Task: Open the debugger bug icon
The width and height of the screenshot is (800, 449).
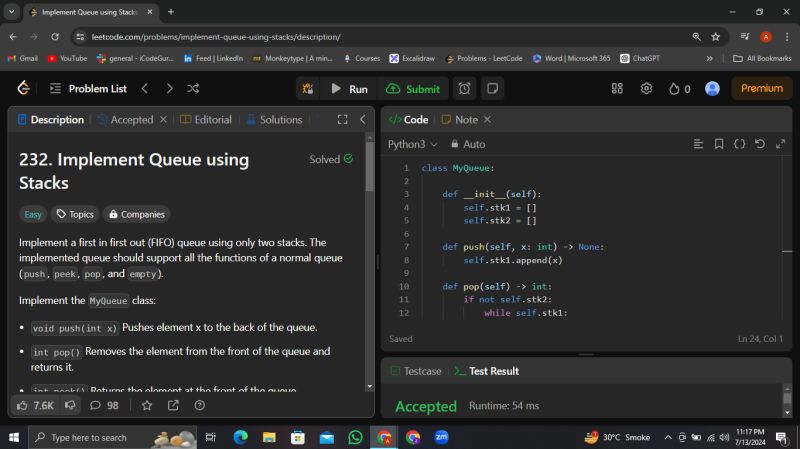Action: 308,89
